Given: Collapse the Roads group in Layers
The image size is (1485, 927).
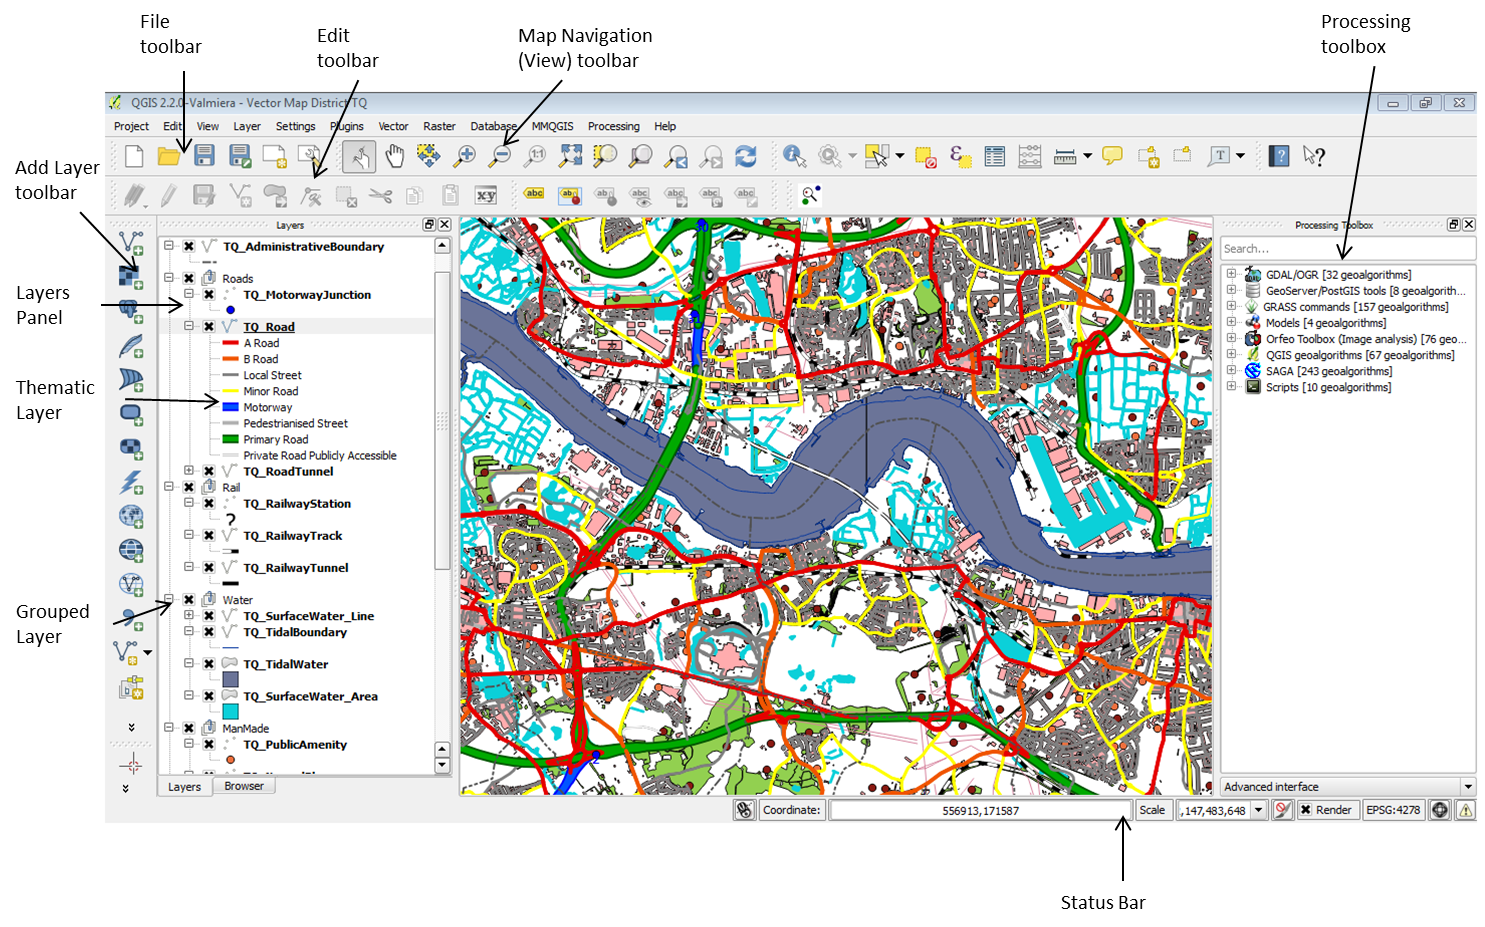Looking at the screenshot, I should click(x=169, y=278).
